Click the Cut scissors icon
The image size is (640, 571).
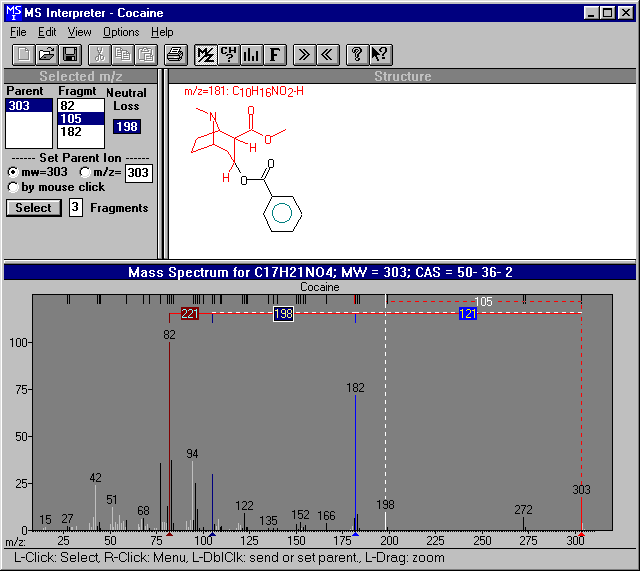coord(100,55)
